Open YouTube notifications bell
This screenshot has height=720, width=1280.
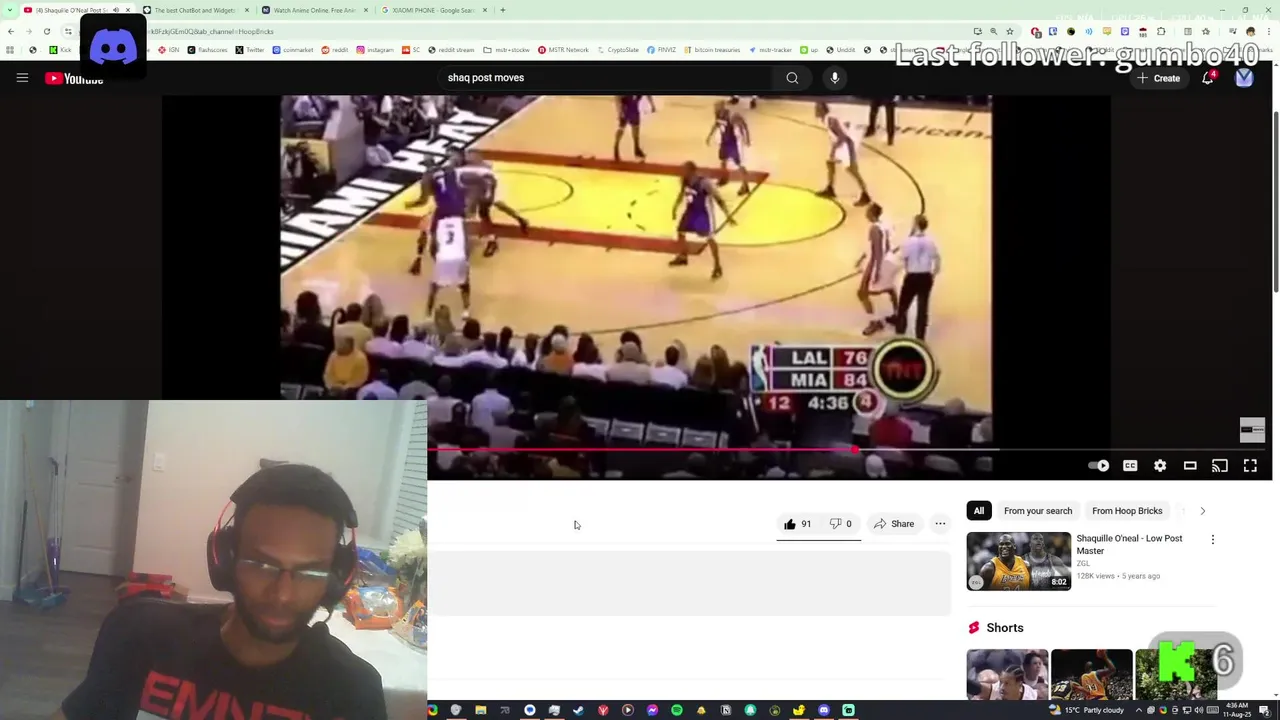[1208, 78]
